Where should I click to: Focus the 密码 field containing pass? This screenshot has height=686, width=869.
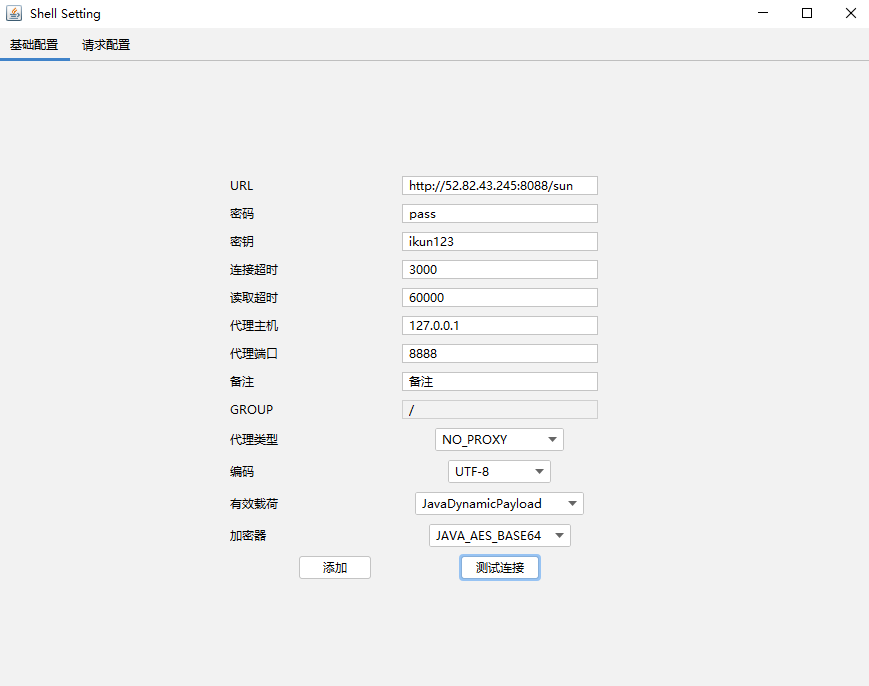pos(499,214)
